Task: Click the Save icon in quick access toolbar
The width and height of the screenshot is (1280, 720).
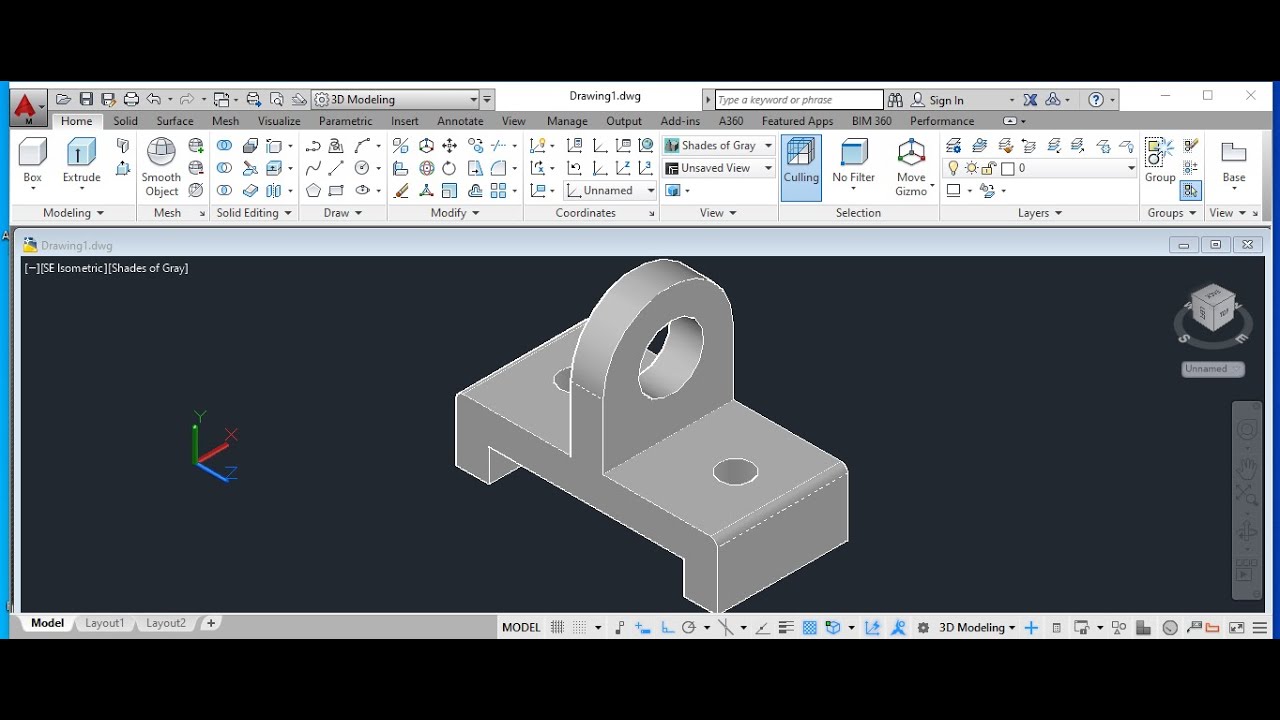Action: point(86,99)
